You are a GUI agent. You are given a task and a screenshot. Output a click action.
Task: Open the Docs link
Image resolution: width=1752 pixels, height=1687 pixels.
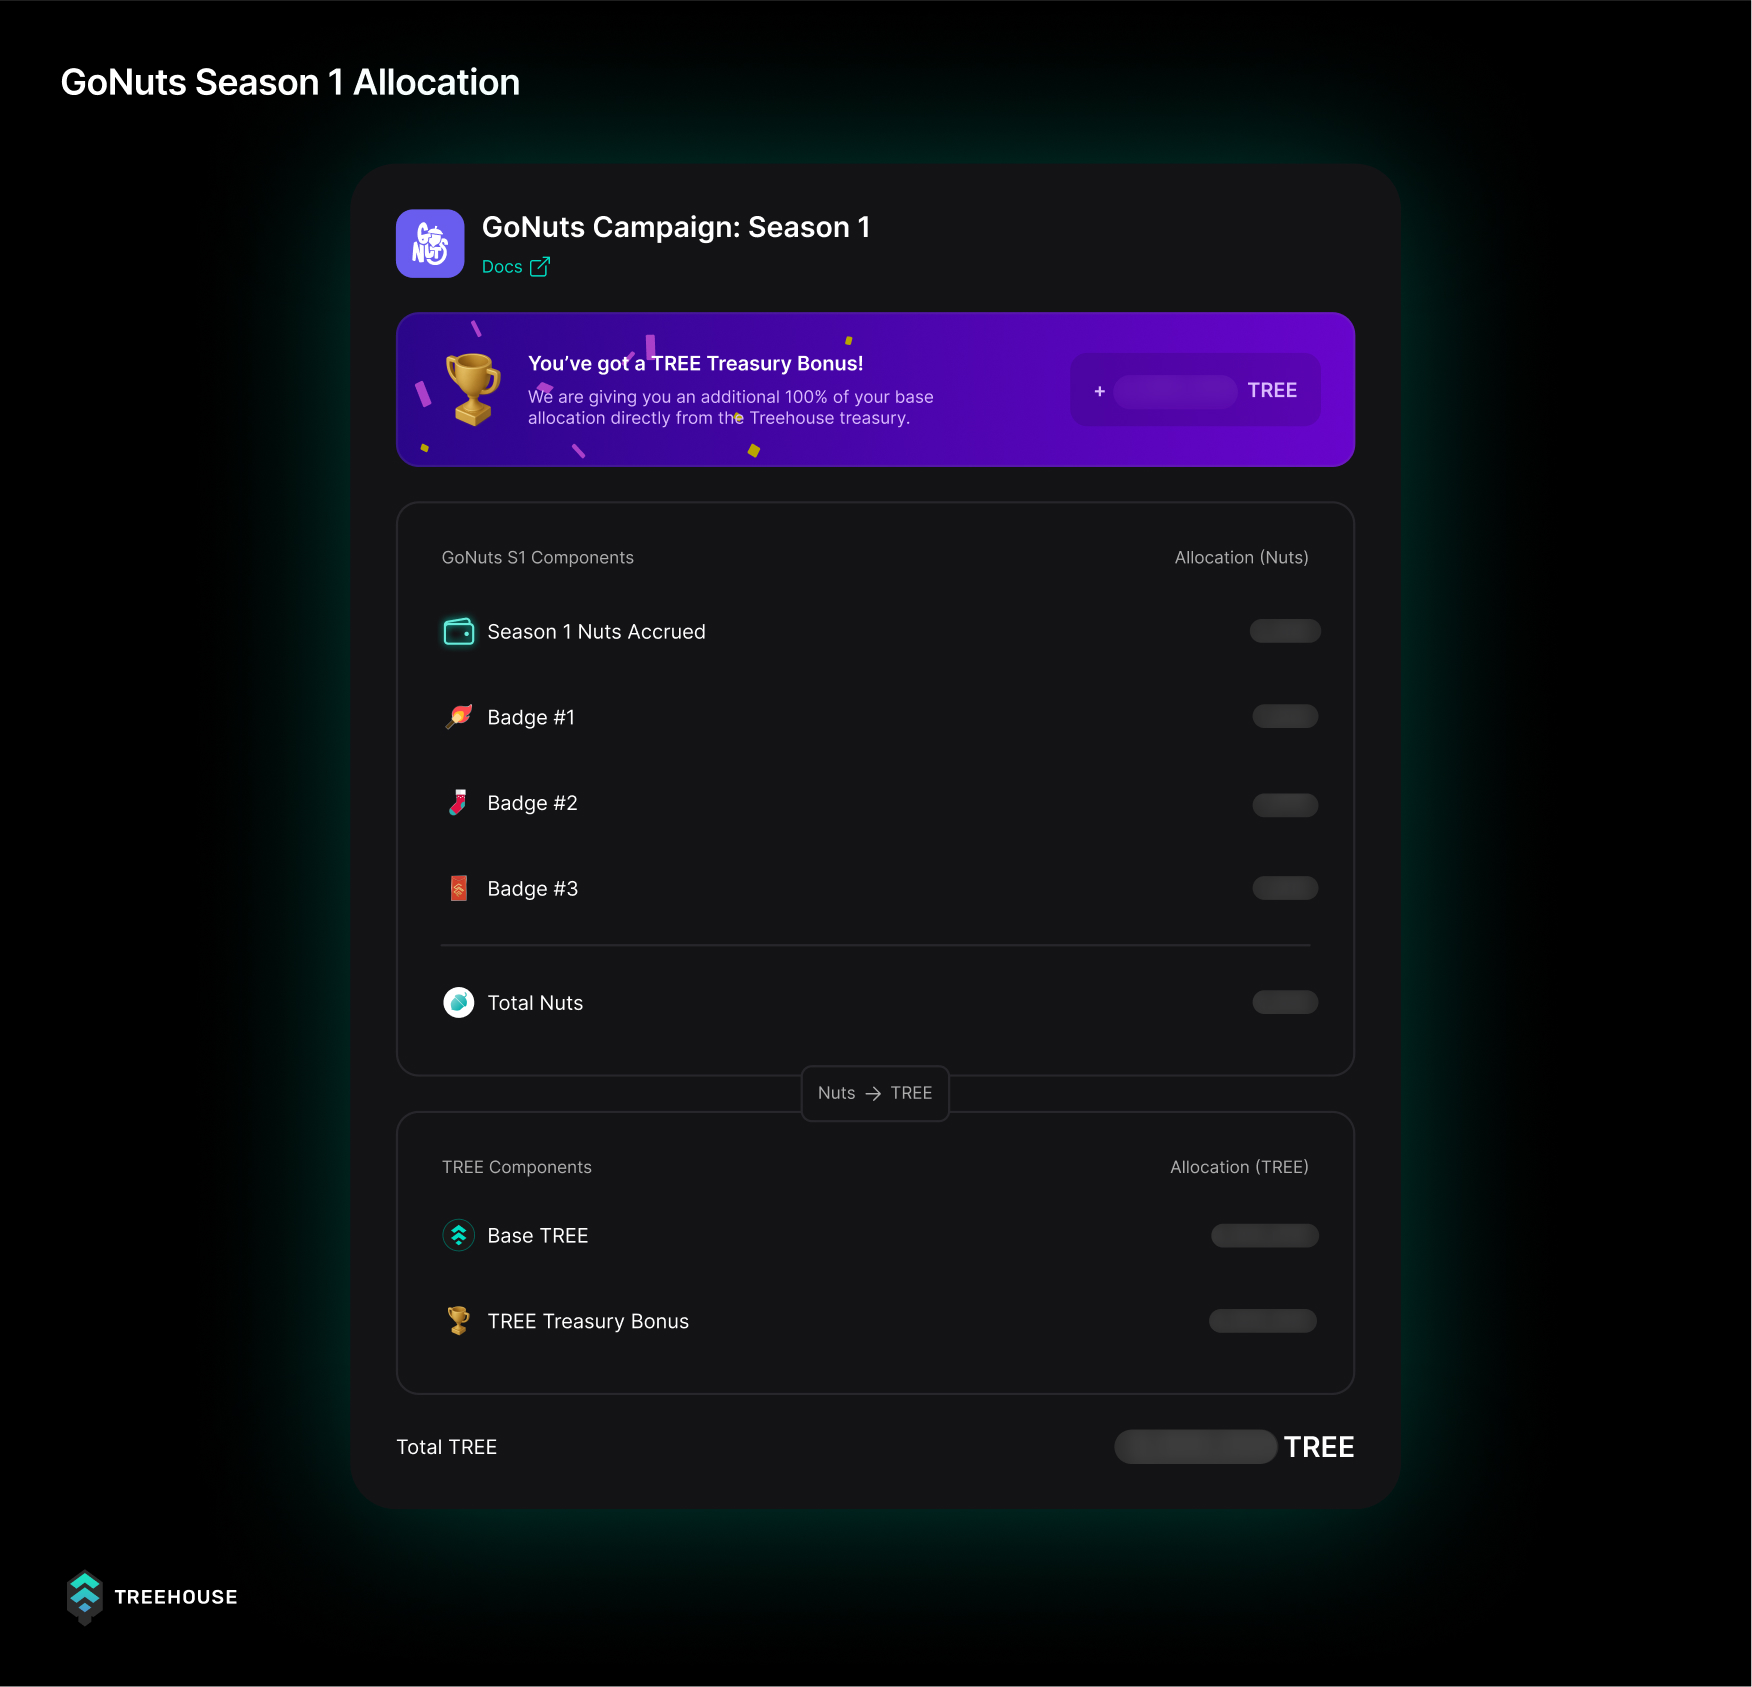[502, 267]
